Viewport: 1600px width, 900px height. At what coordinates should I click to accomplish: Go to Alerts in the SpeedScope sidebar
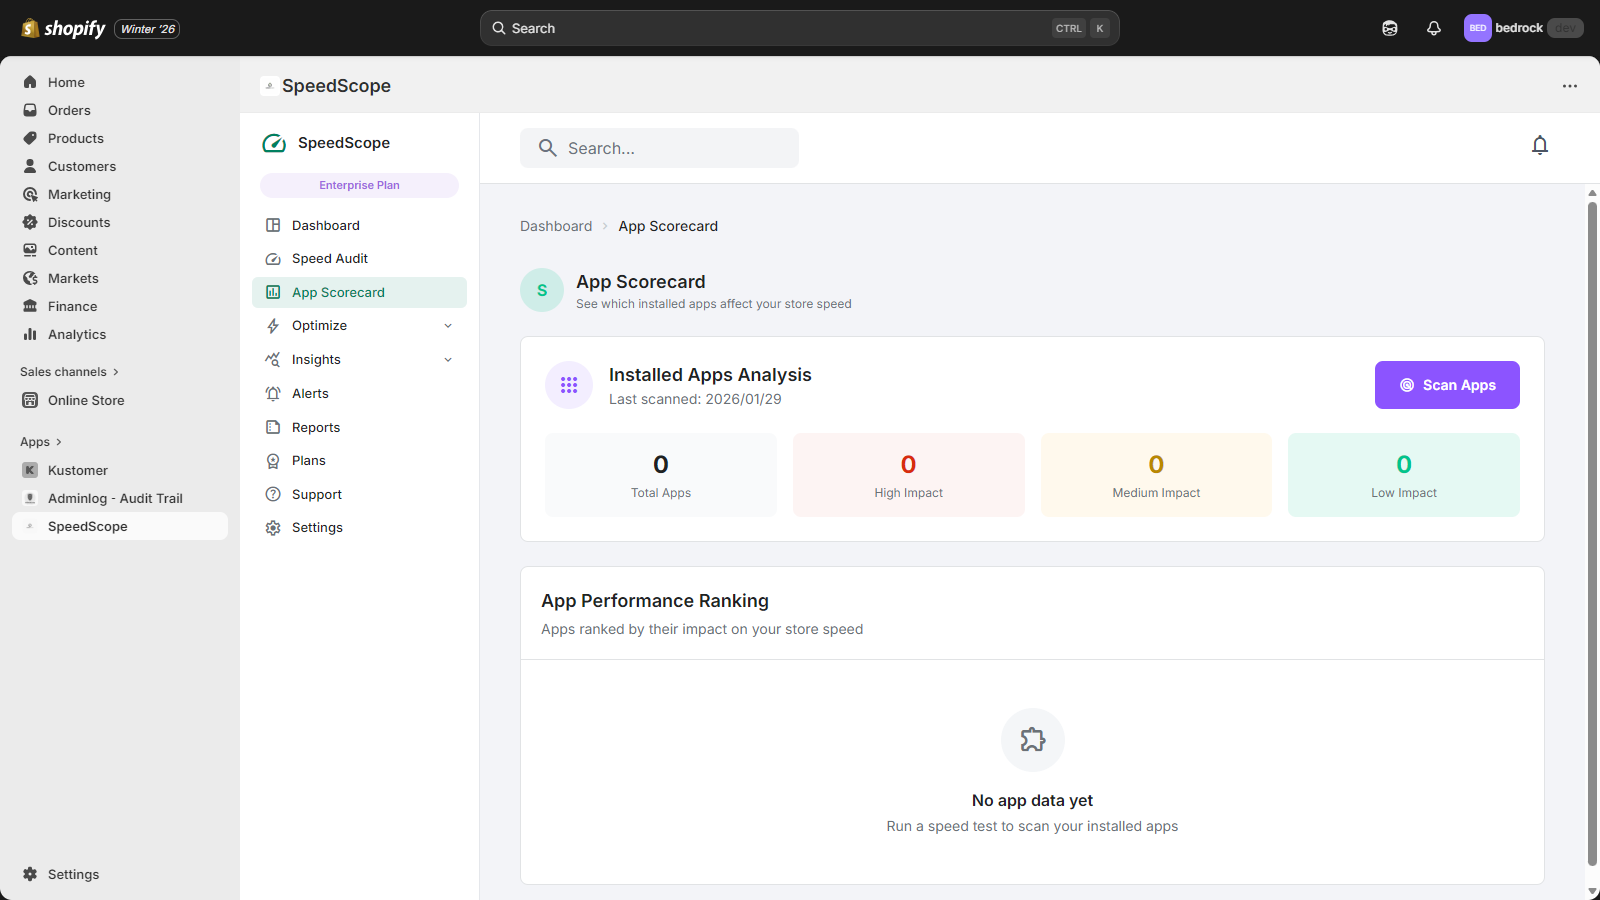[310, 394]
